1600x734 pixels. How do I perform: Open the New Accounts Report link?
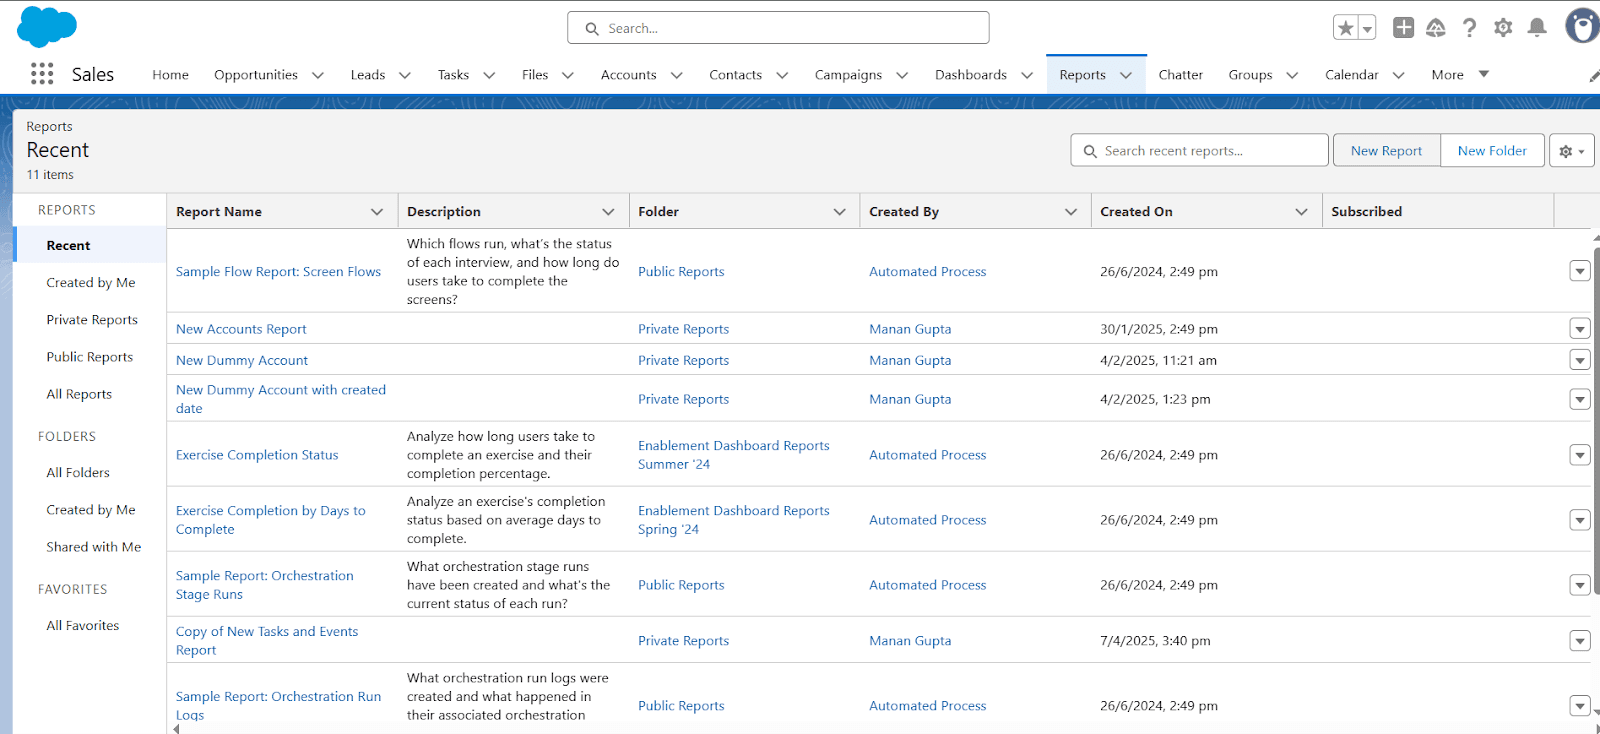point(241,329)
